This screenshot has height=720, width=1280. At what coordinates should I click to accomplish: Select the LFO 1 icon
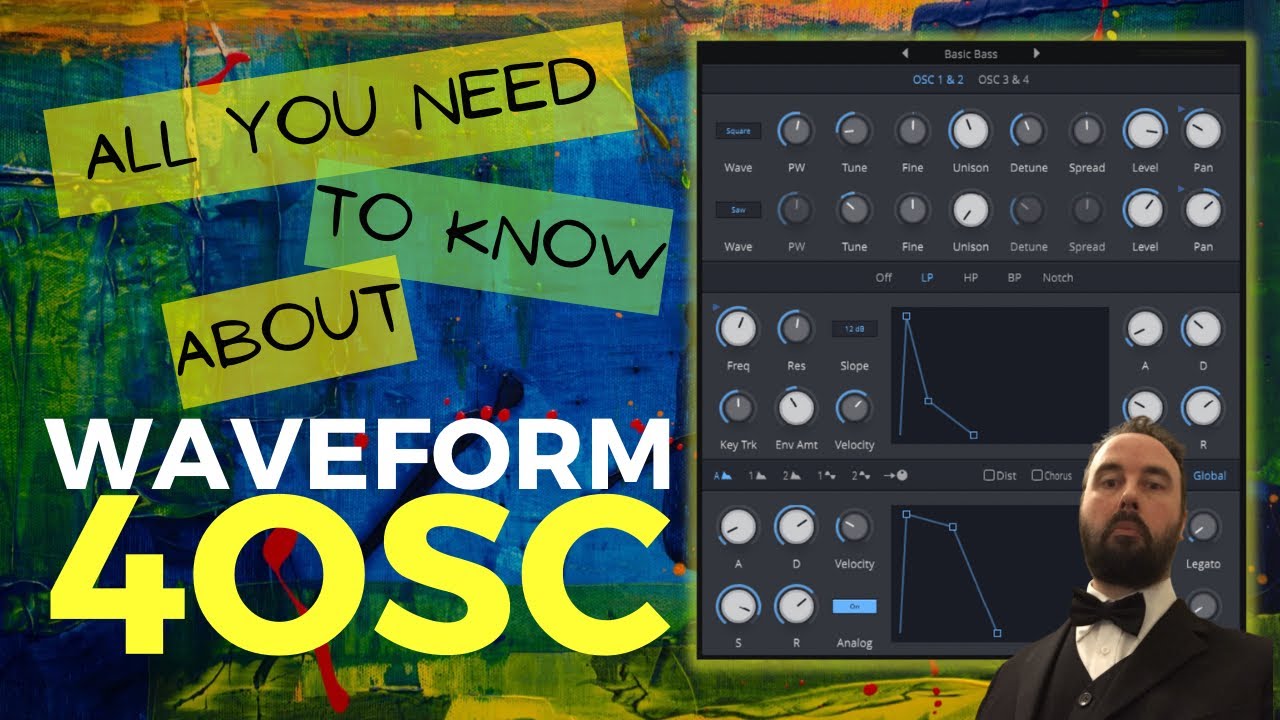(x=827, y=476)
